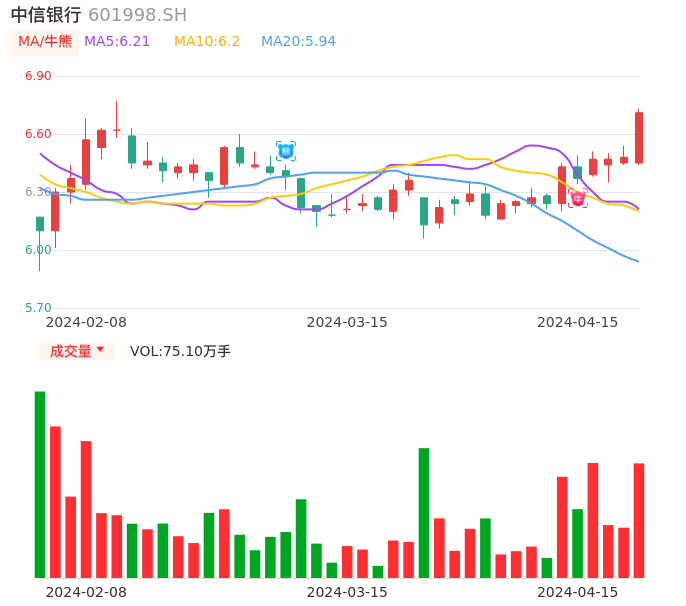Select the 2024-04-15 date under the volume chart
Viewport: 686px width, 606px height.
click(578, 592)
